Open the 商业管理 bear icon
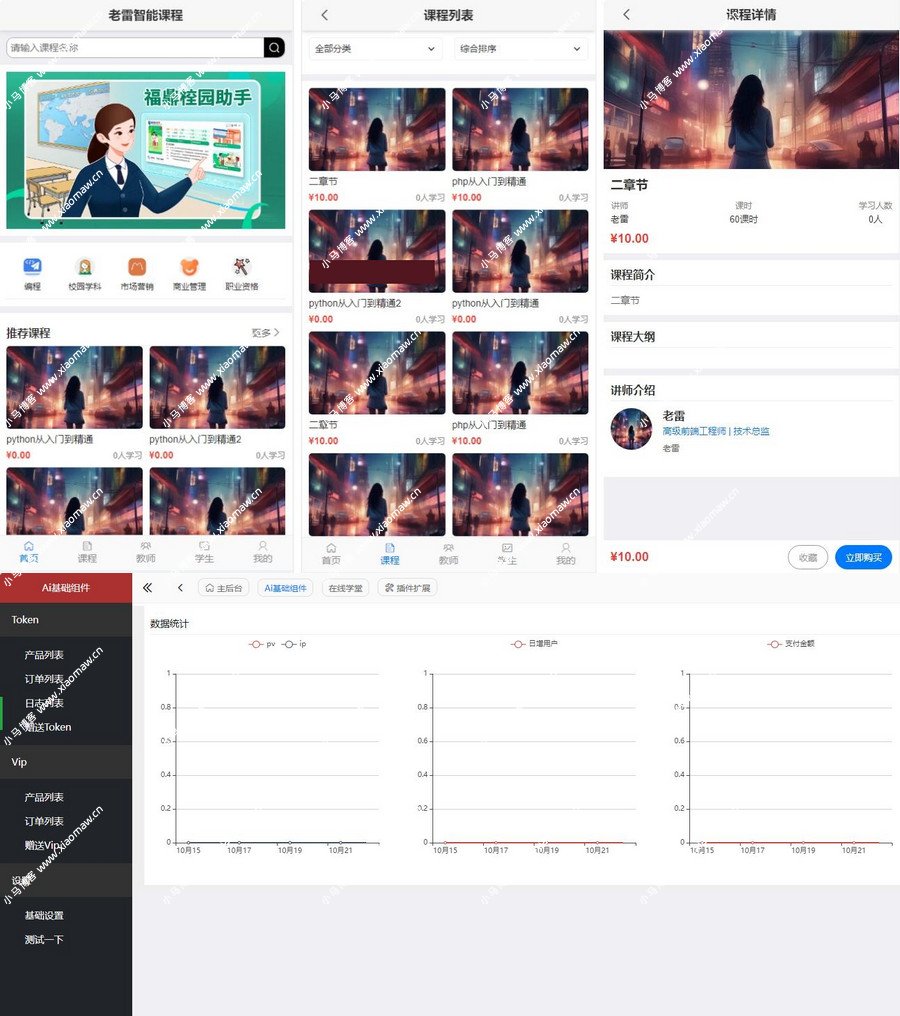900x1016 pixels. [x=189, y=267]
